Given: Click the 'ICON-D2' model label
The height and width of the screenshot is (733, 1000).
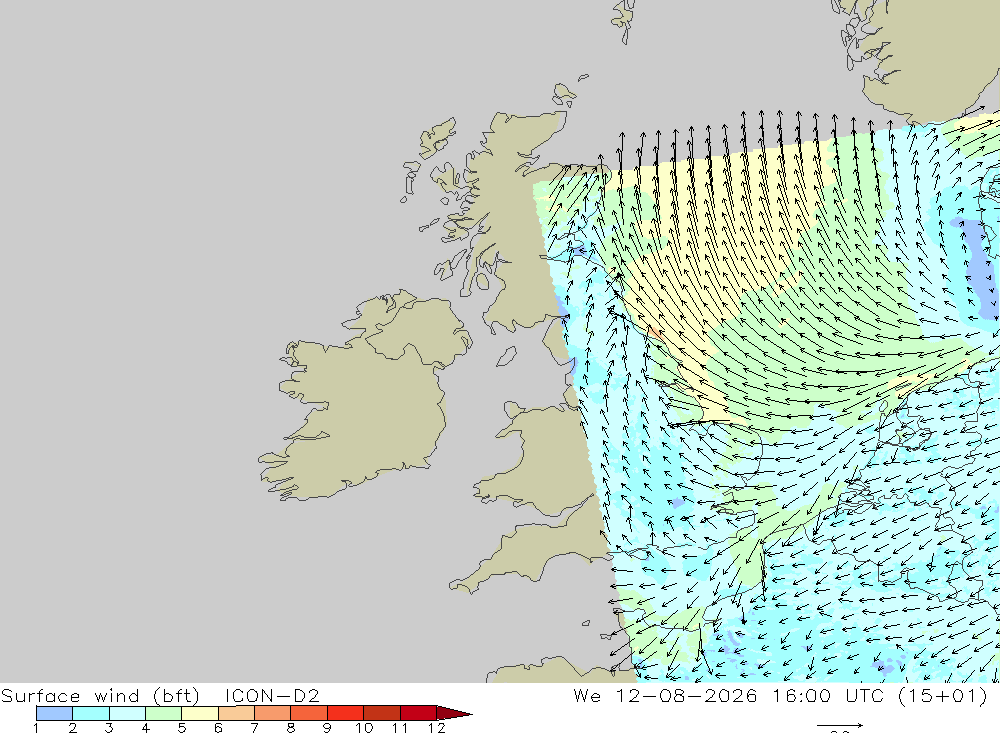Looking at the screenshot, I should pyautogui.click(x=272, y=695).
